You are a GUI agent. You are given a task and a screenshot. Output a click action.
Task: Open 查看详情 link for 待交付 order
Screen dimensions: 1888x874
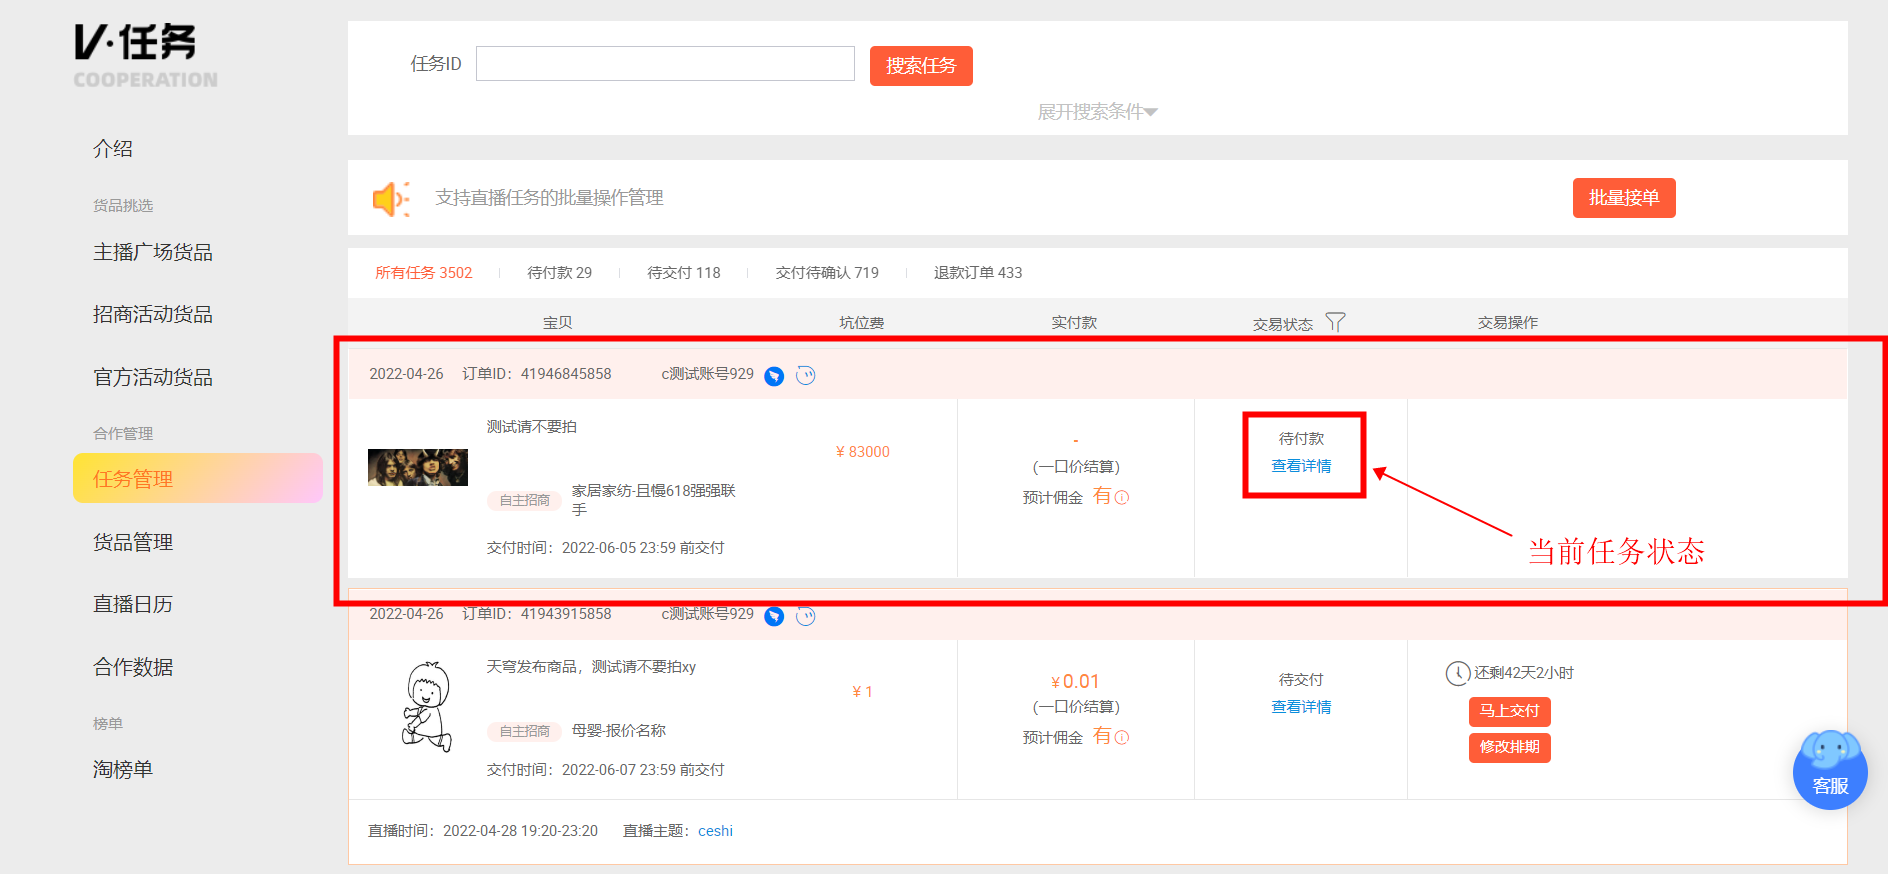click(1301, 707)
